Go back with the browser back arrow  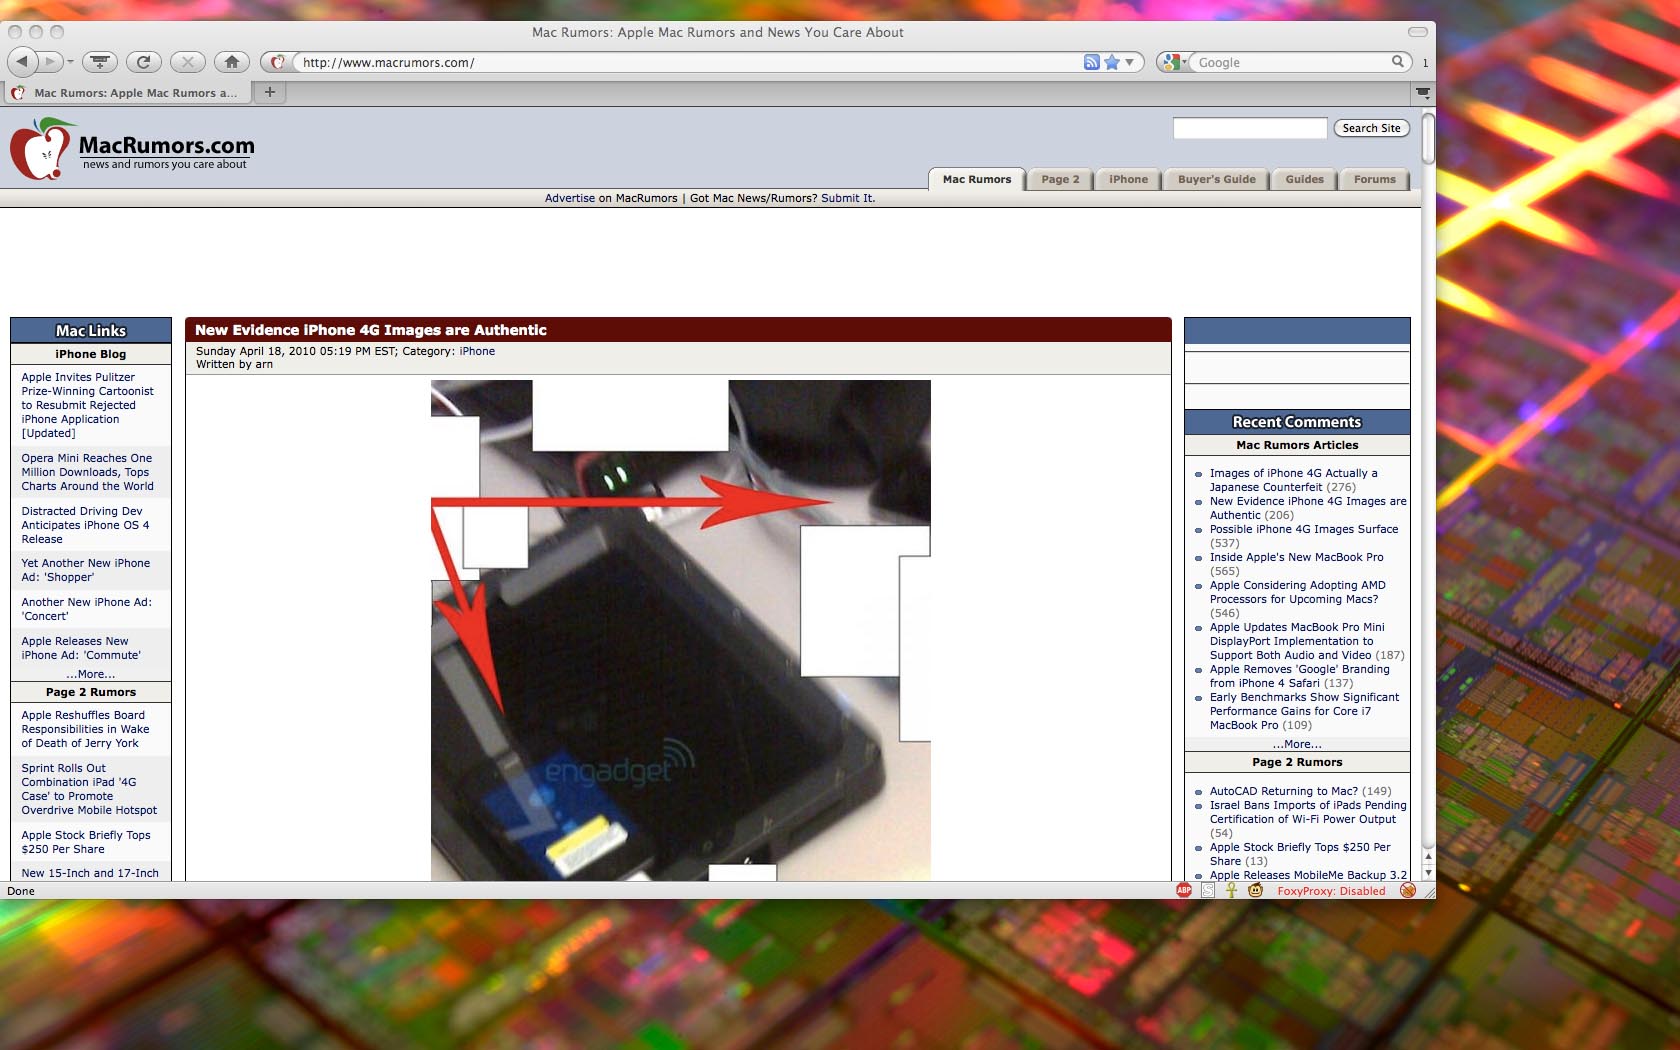pos(22,62)
